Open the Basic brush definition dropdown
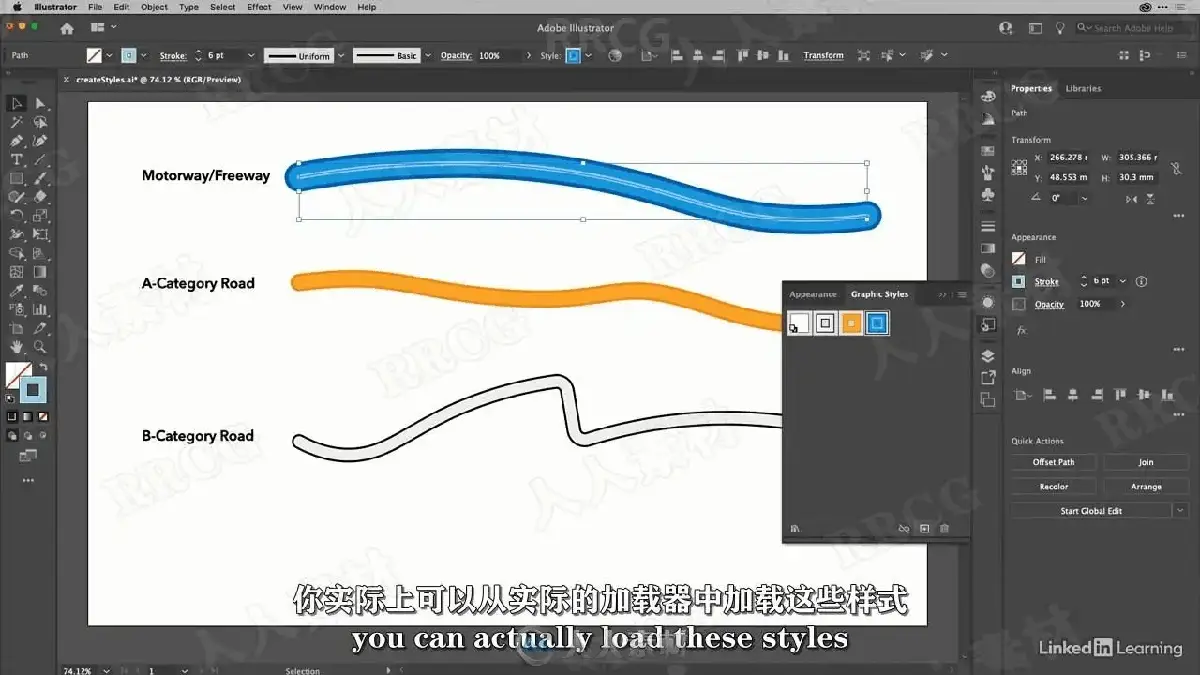 tap(426, 56)
